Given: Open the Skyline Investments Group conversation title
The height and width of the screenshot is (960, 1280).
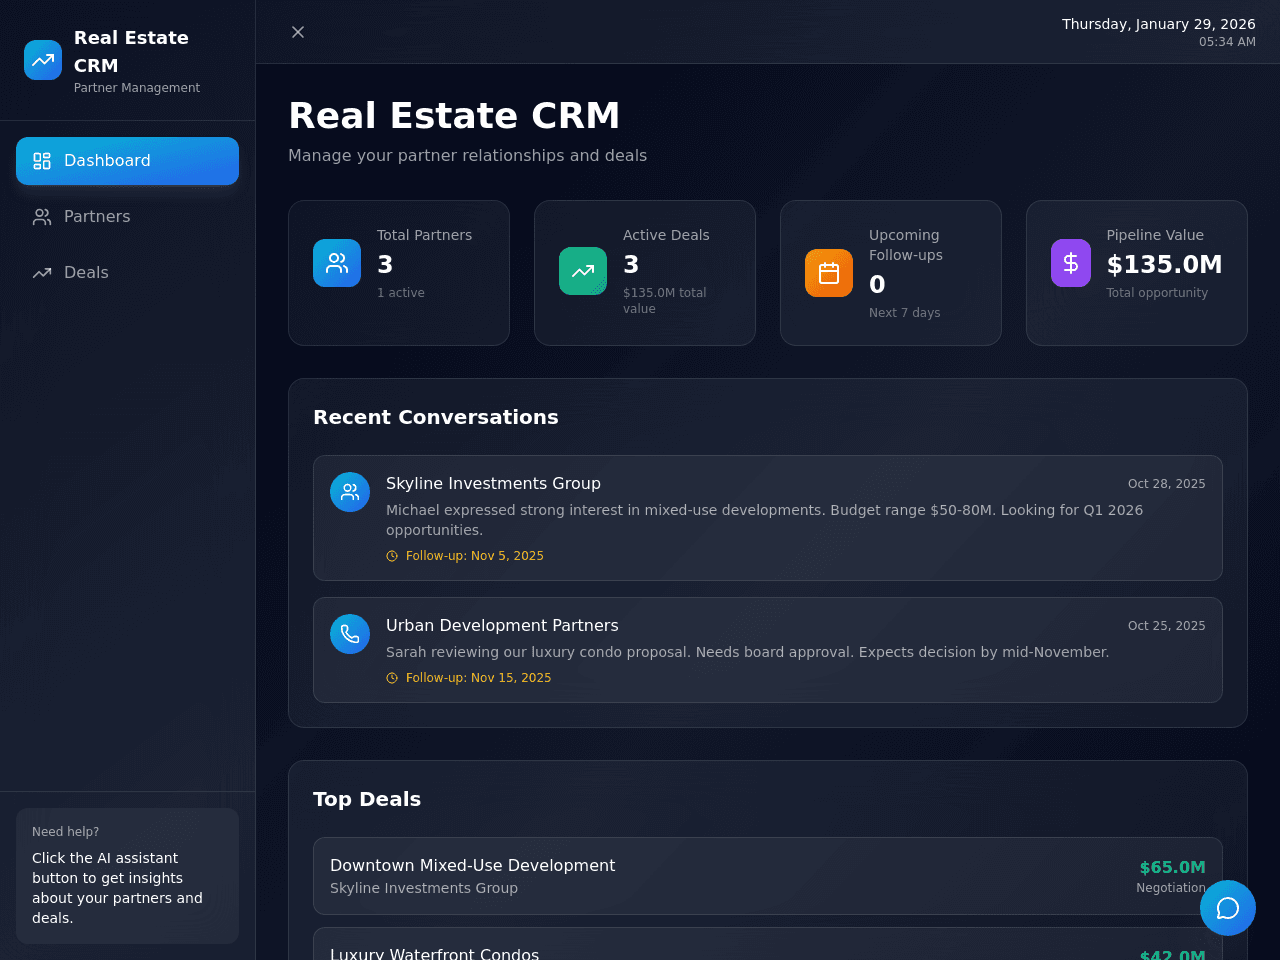Looking at the screenshot, I should pos(493,484).
